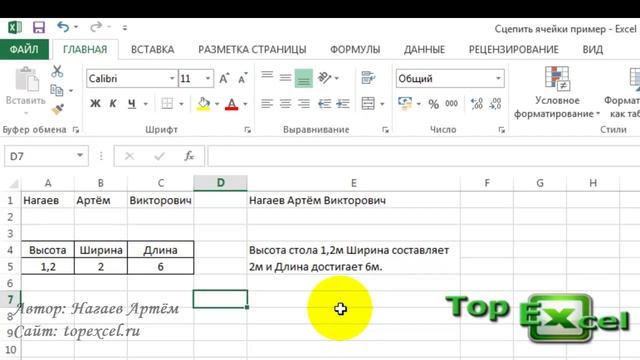Center text horizontally in cell
Screen dimensions: 640x360
click(285, 104)
